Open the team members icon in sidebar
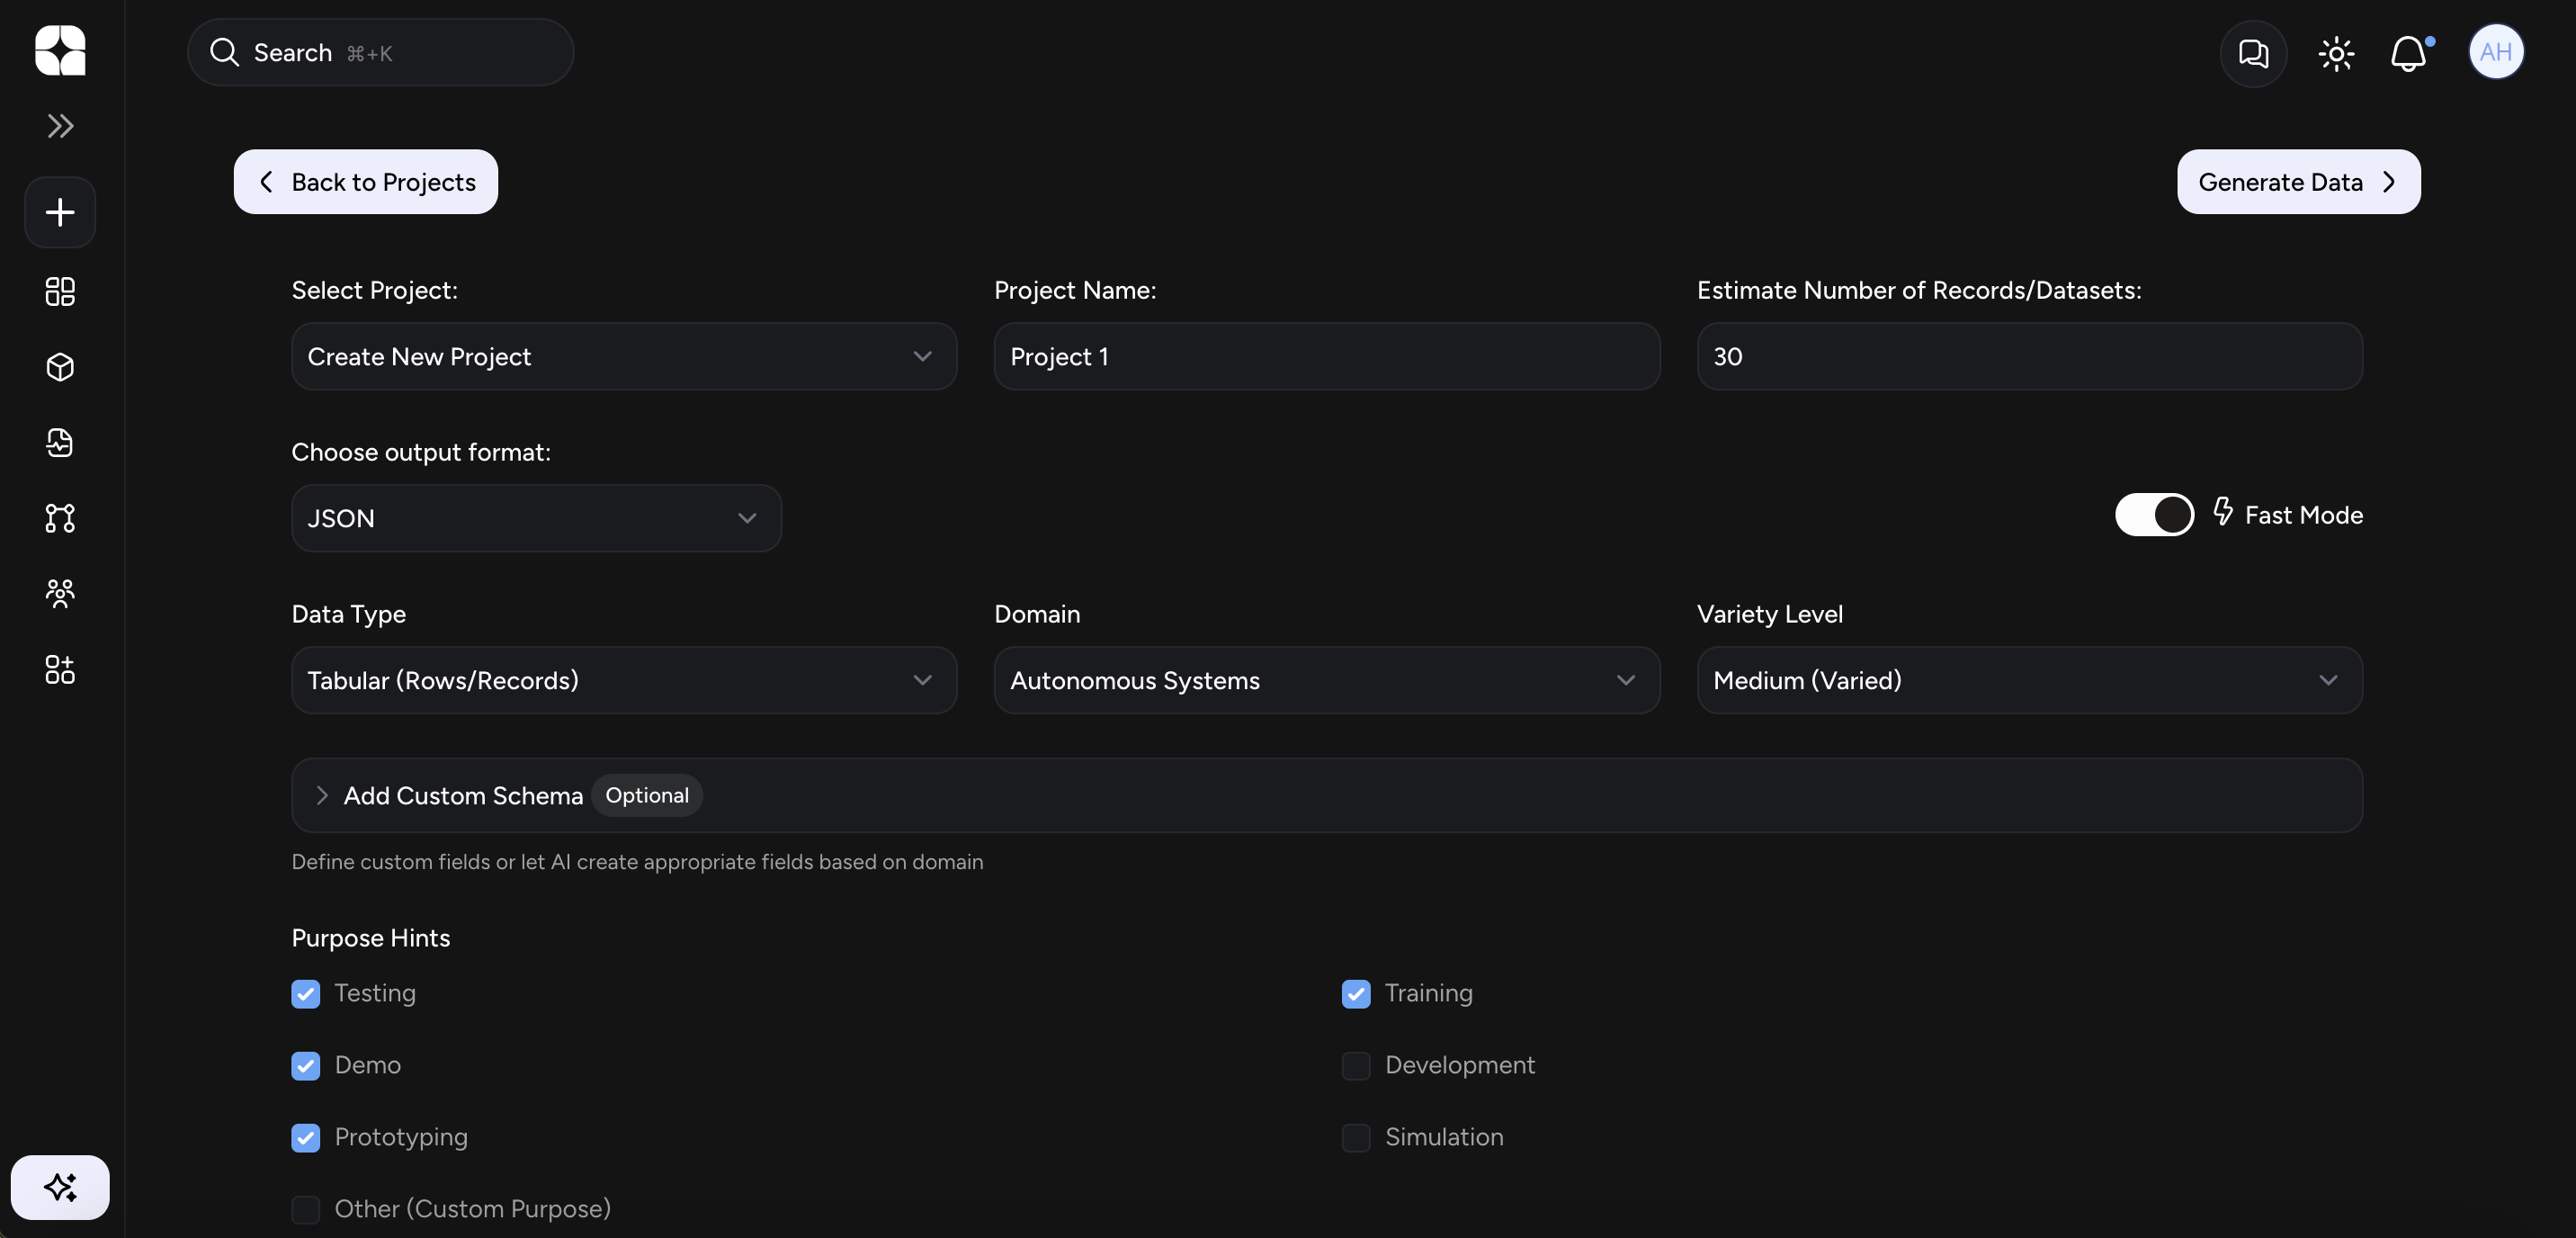Screen dimensions: 2576x1238 tap(59, 594)
